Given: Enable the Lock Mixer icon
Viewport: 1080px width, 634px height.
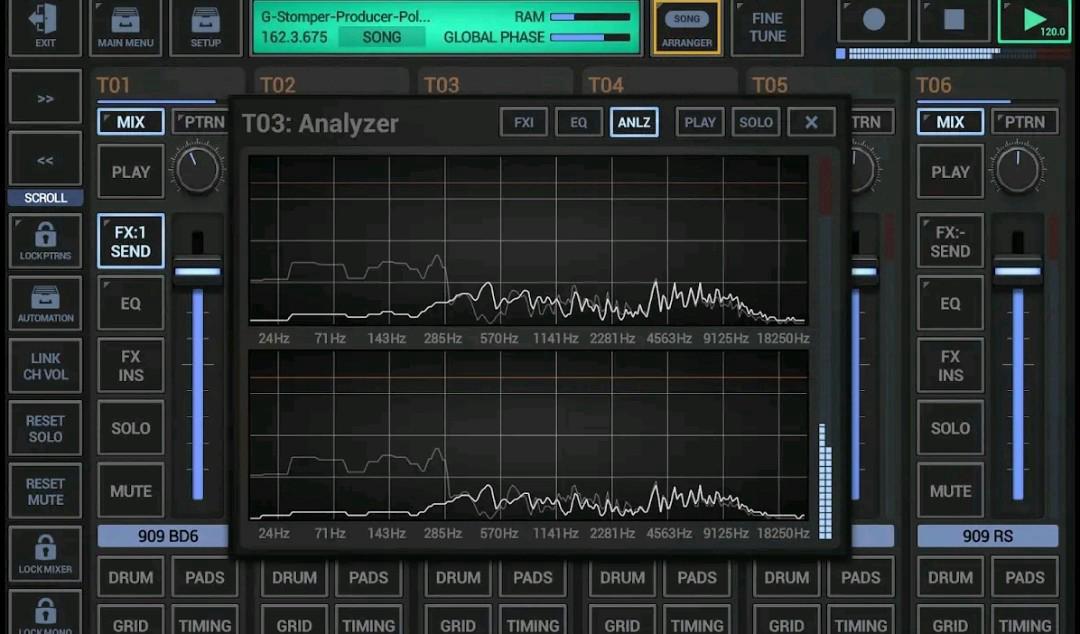Looking at the screenshot, I should click(x=44, y=553).
